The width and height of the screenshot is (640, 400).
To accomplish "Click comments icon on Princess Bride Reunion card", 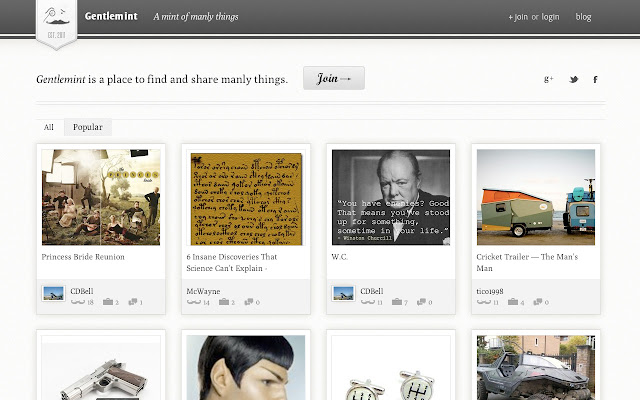I will coord(133,302).
